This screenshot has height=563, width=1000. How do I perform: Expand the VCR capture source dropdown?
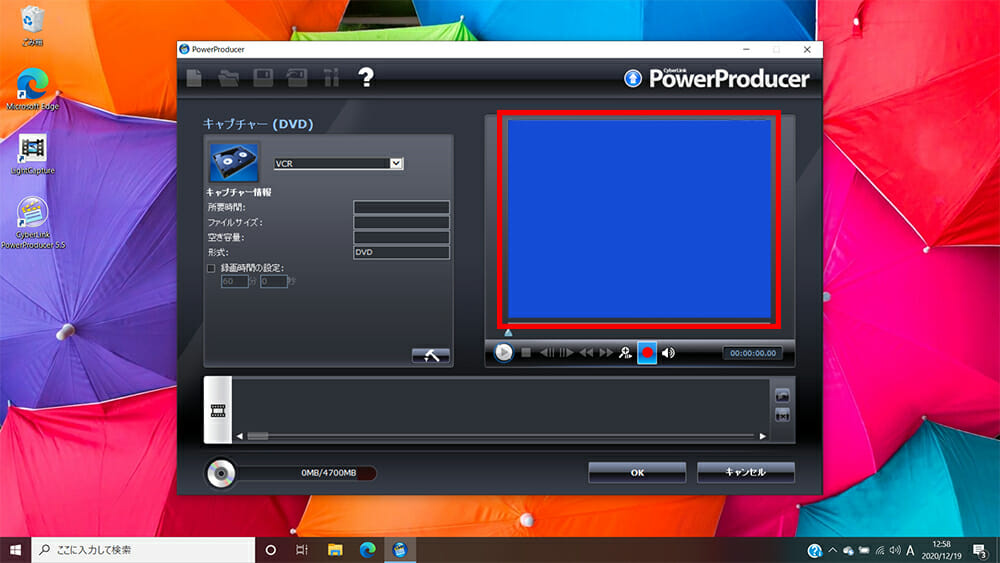396,163
